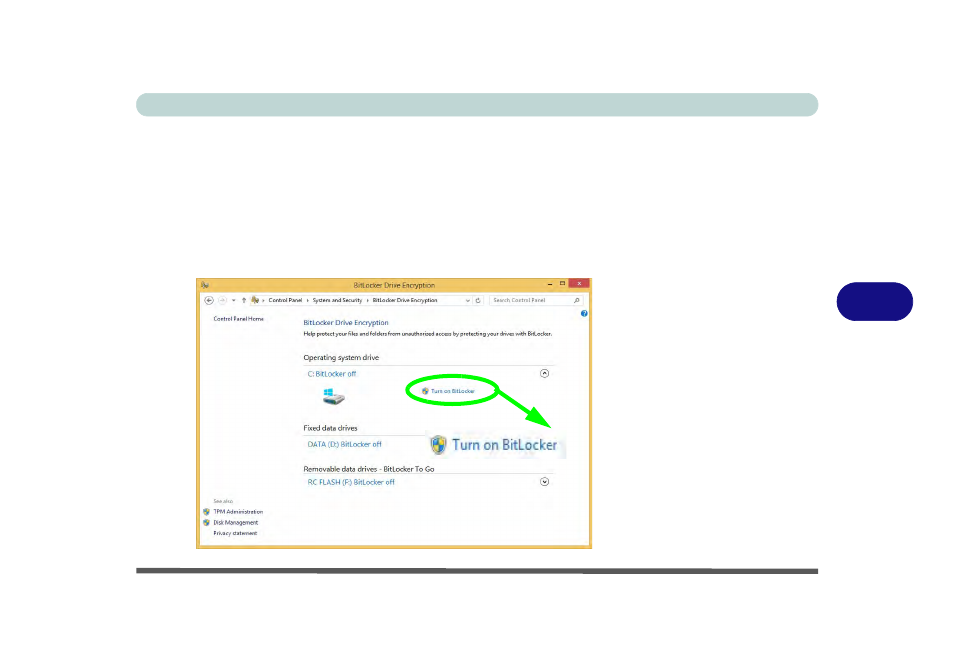Click the 'Operating system drive' heading
This screenshot has width=954, height=672.
click(x=341, y=358)
